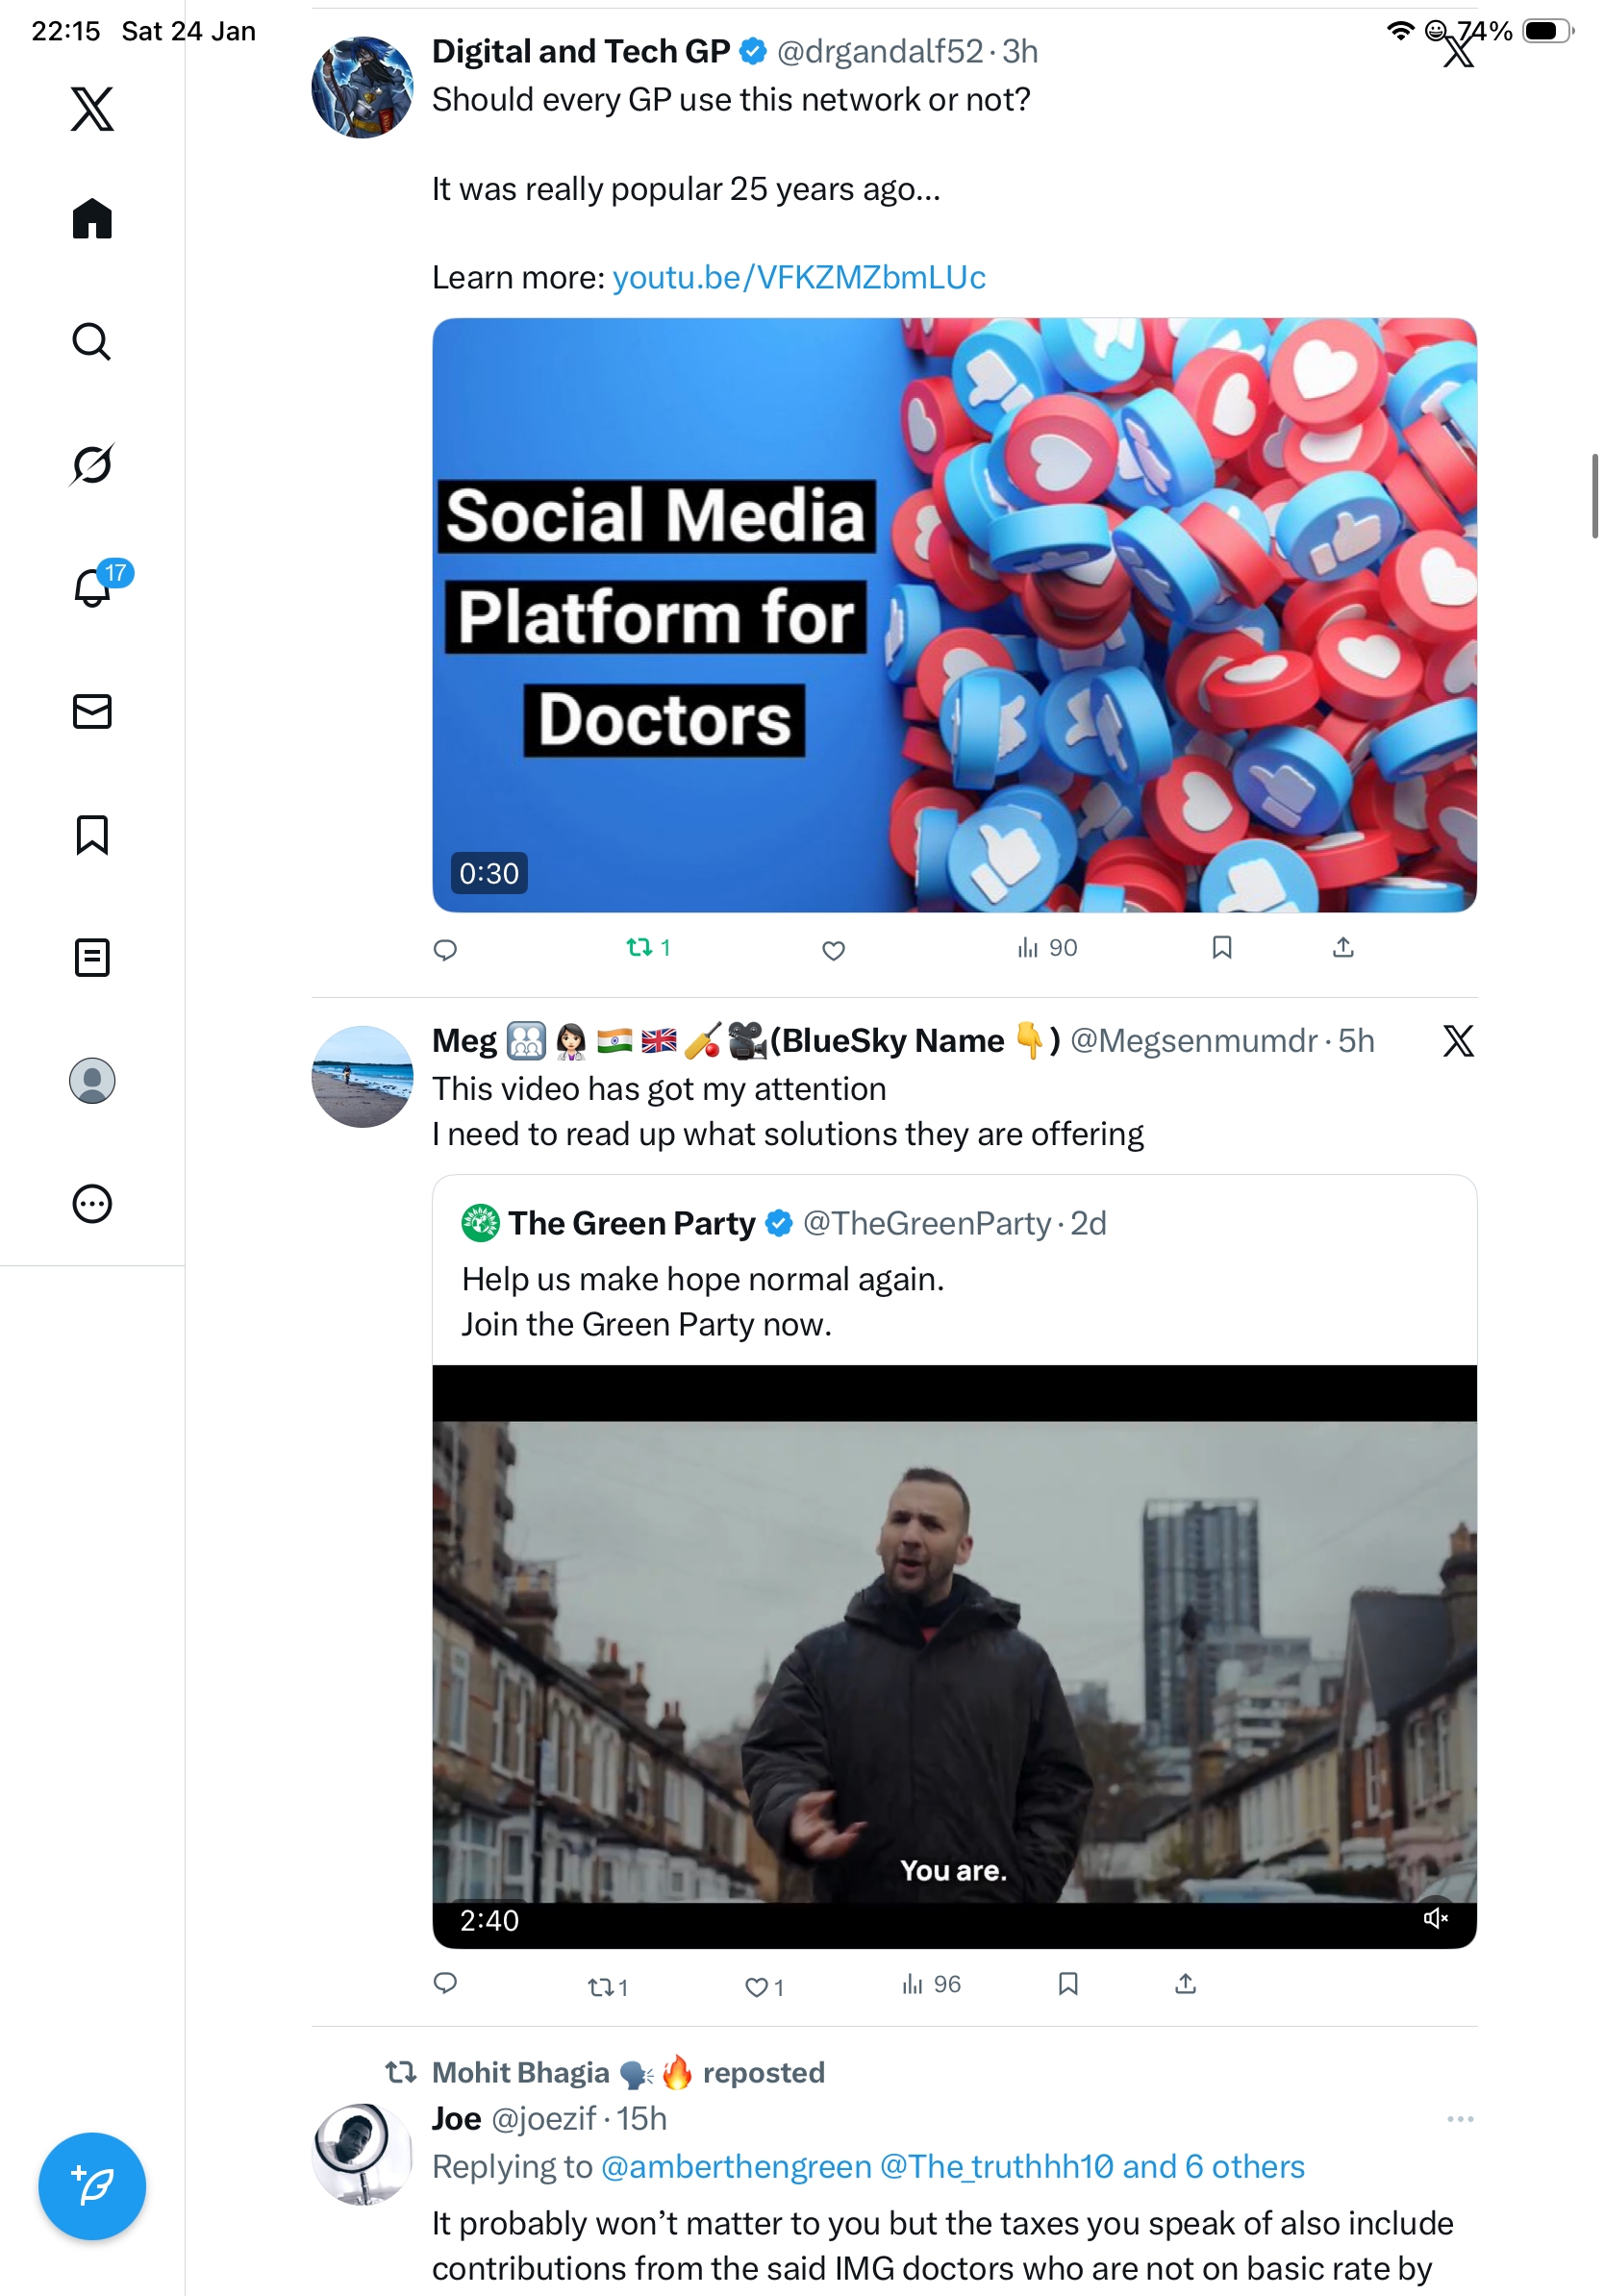
Task: Open share menu under Meg's post
Action: coord(1185,1984)
